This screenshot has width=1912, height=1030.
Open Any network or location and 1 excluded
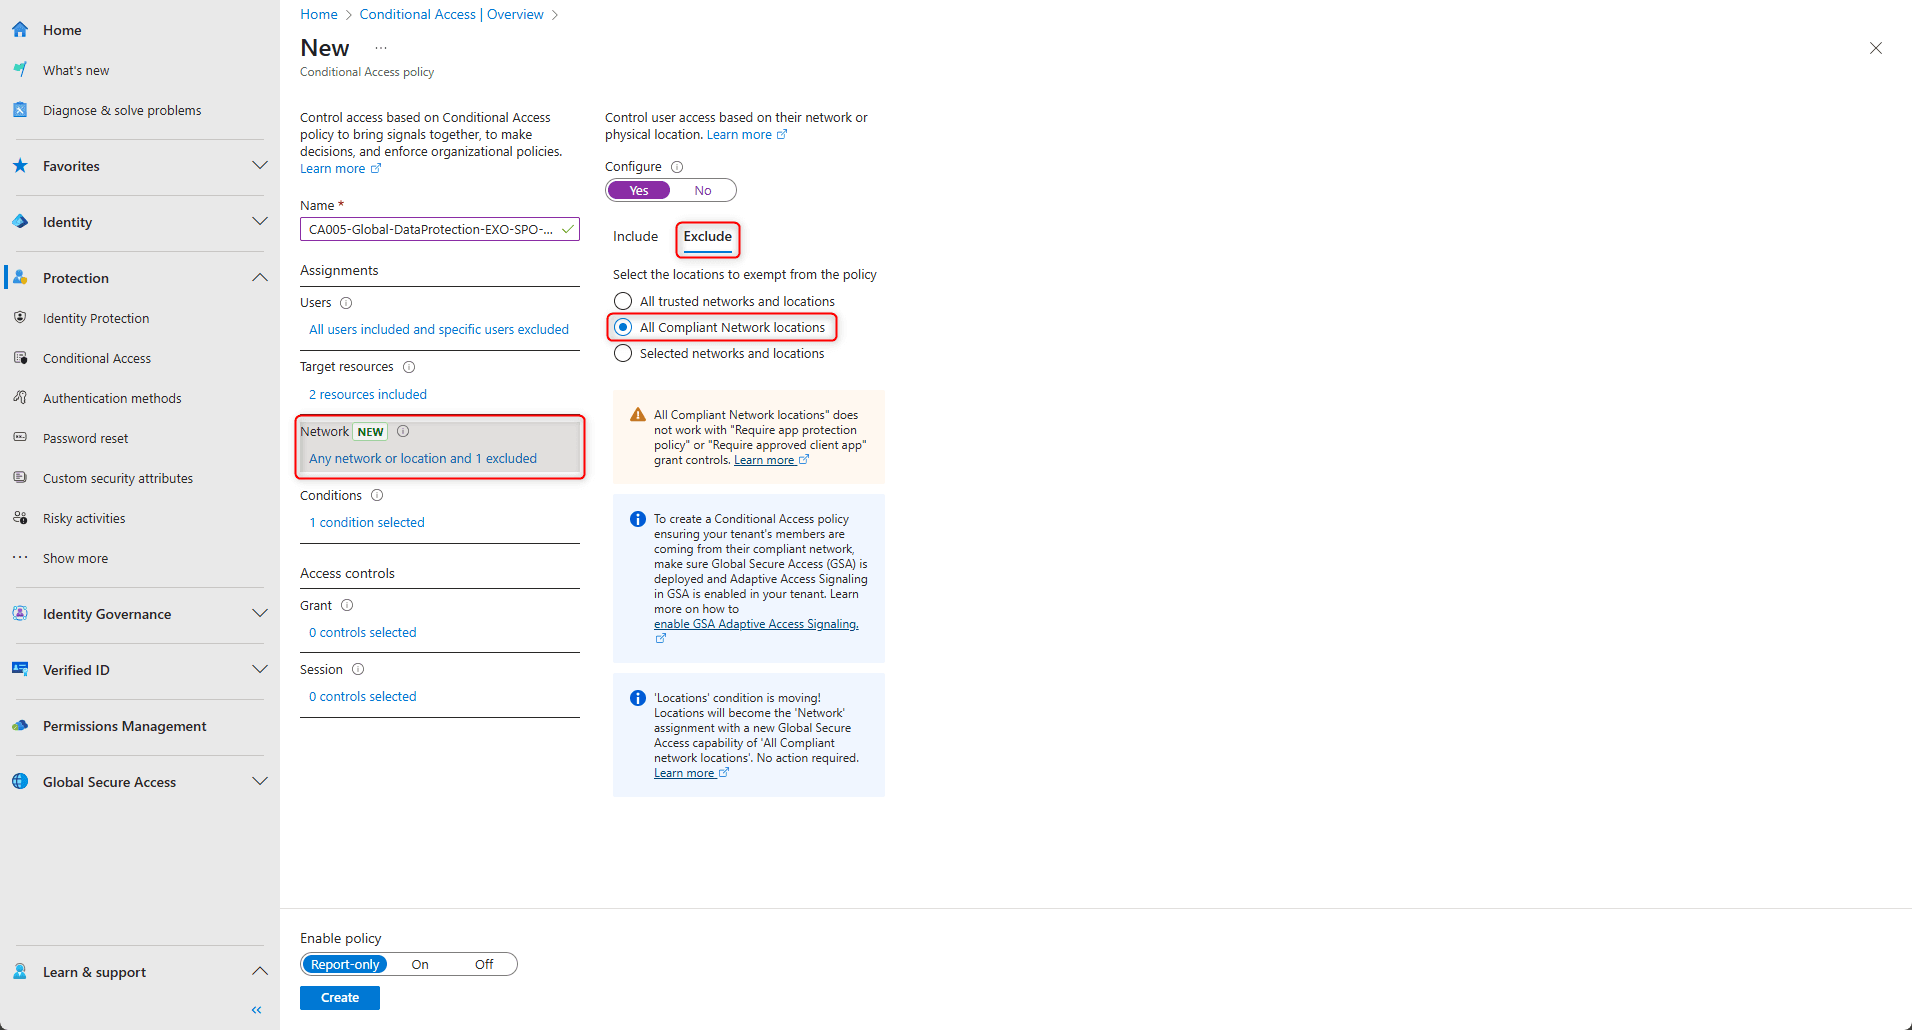(423, 458)
